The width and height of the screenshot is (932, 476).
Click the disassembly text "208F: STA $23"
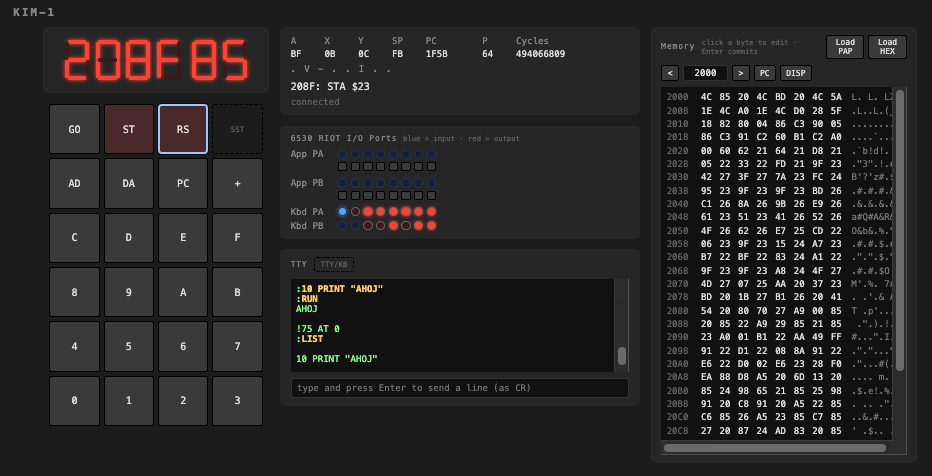point(330,87)
